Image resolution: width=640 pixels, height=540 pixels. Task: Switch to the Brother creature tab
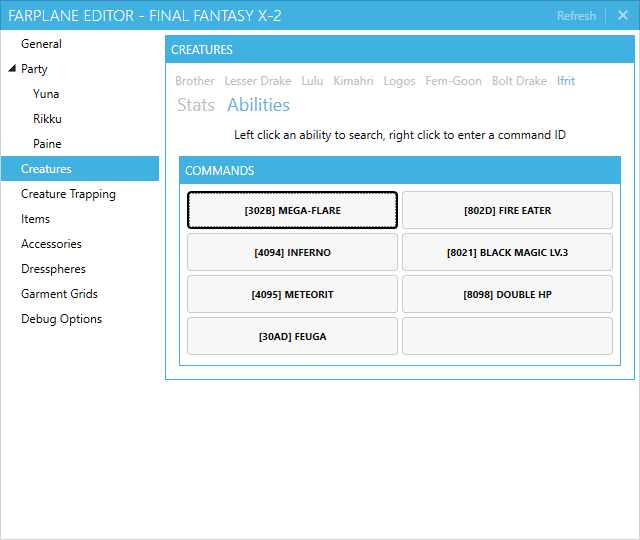[195, 81]
